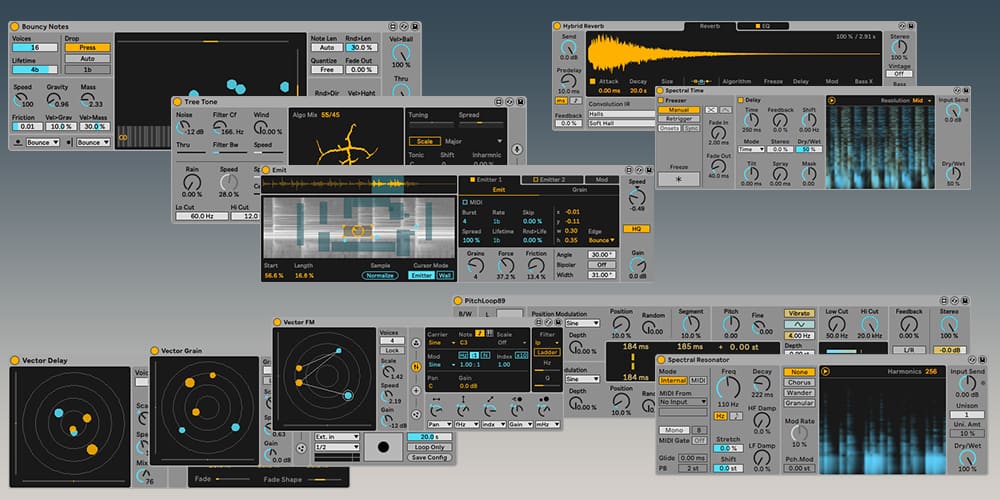This screenshot has width=1000, height=500.
Task: Toggle Bouncy Notes device activator
Action: point(15,27)
